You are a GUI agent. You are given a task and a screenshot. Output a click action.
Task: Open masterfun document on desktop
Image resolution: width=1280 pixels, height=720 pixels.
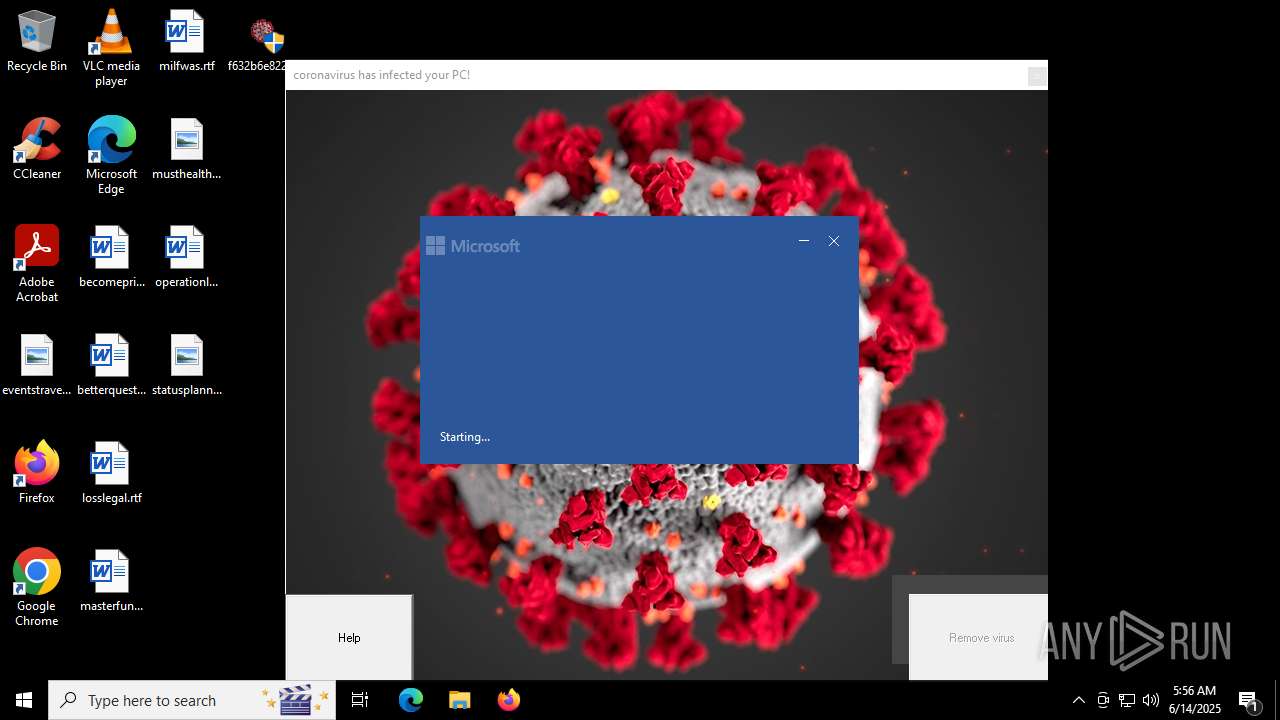(111, 581)
